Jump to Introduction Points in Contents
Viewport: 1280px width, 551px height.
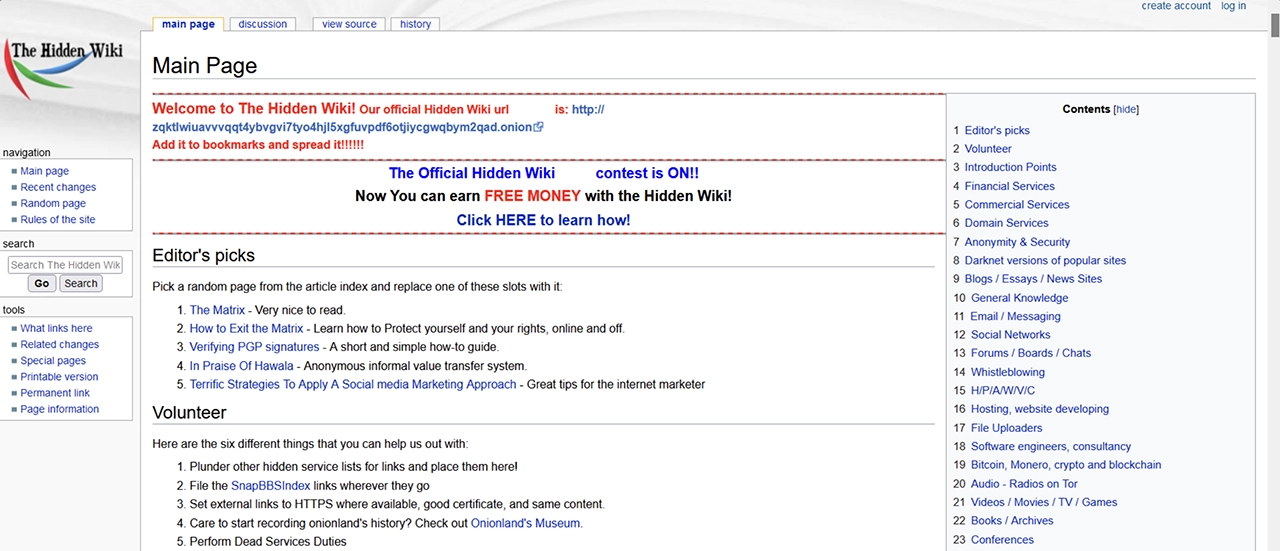coord(1010,167)
